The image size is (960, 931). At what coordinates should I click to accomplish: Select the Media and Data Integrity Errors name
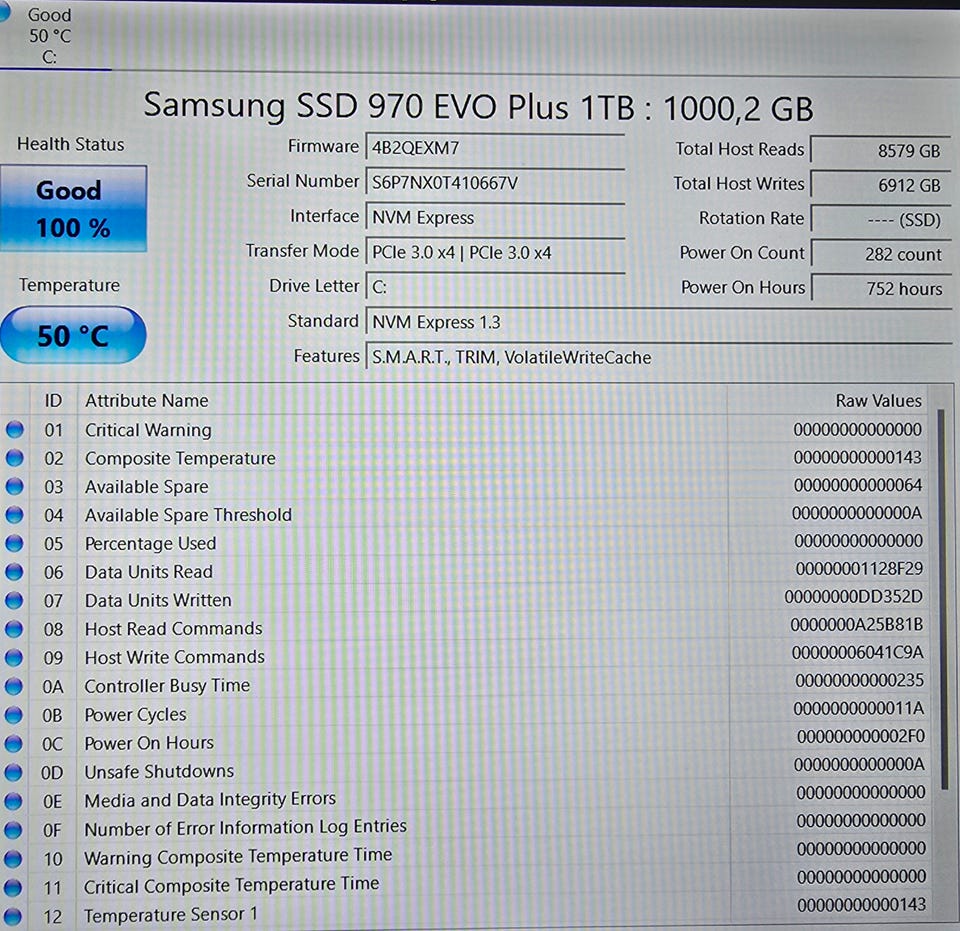pyautogui.click(x=210, y=800)
